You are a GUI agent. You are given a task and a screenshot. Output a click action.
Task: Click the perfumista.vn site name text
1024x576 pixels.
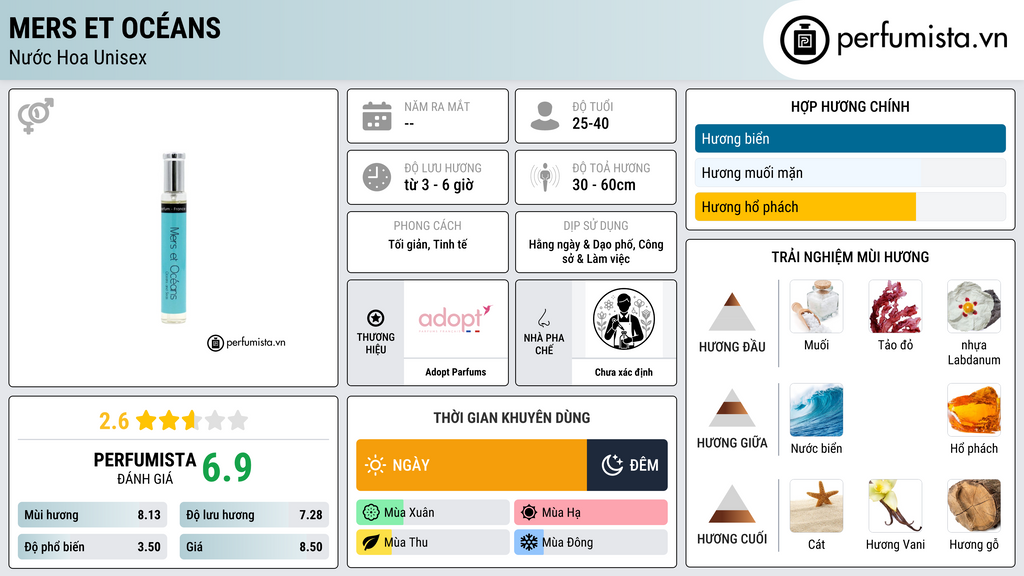point(921,38)
